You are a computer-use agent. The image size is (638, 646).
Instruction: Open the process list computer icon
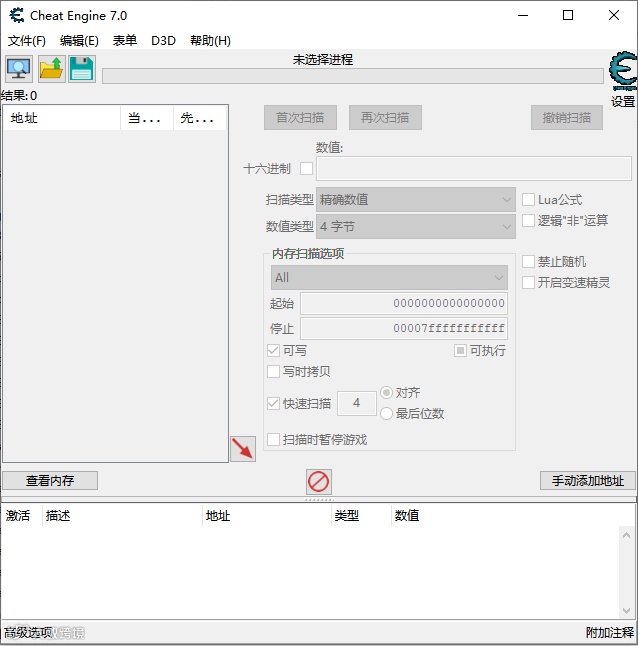click(19, 69)
